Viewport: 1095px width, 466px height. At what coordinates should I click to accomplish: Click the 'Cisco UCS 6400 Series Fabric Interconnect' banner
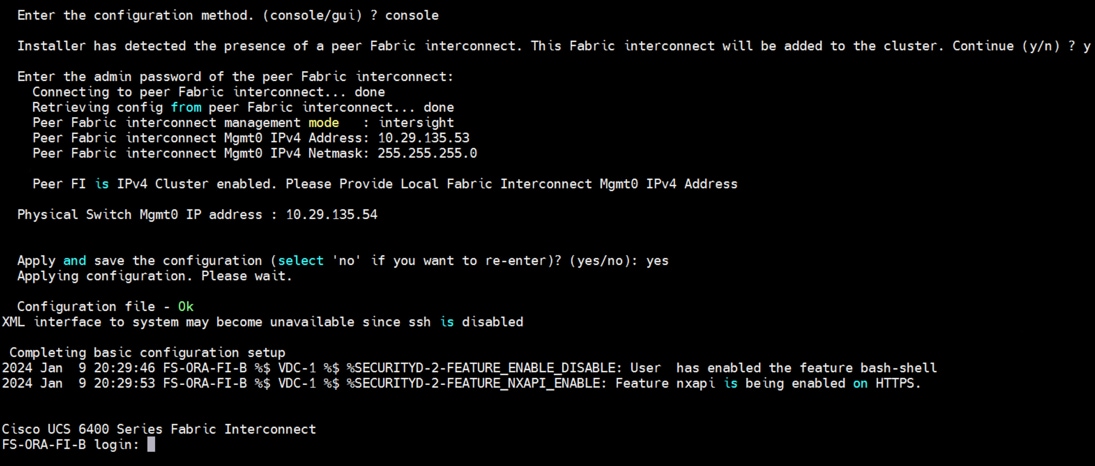click(x=159, y=429)
